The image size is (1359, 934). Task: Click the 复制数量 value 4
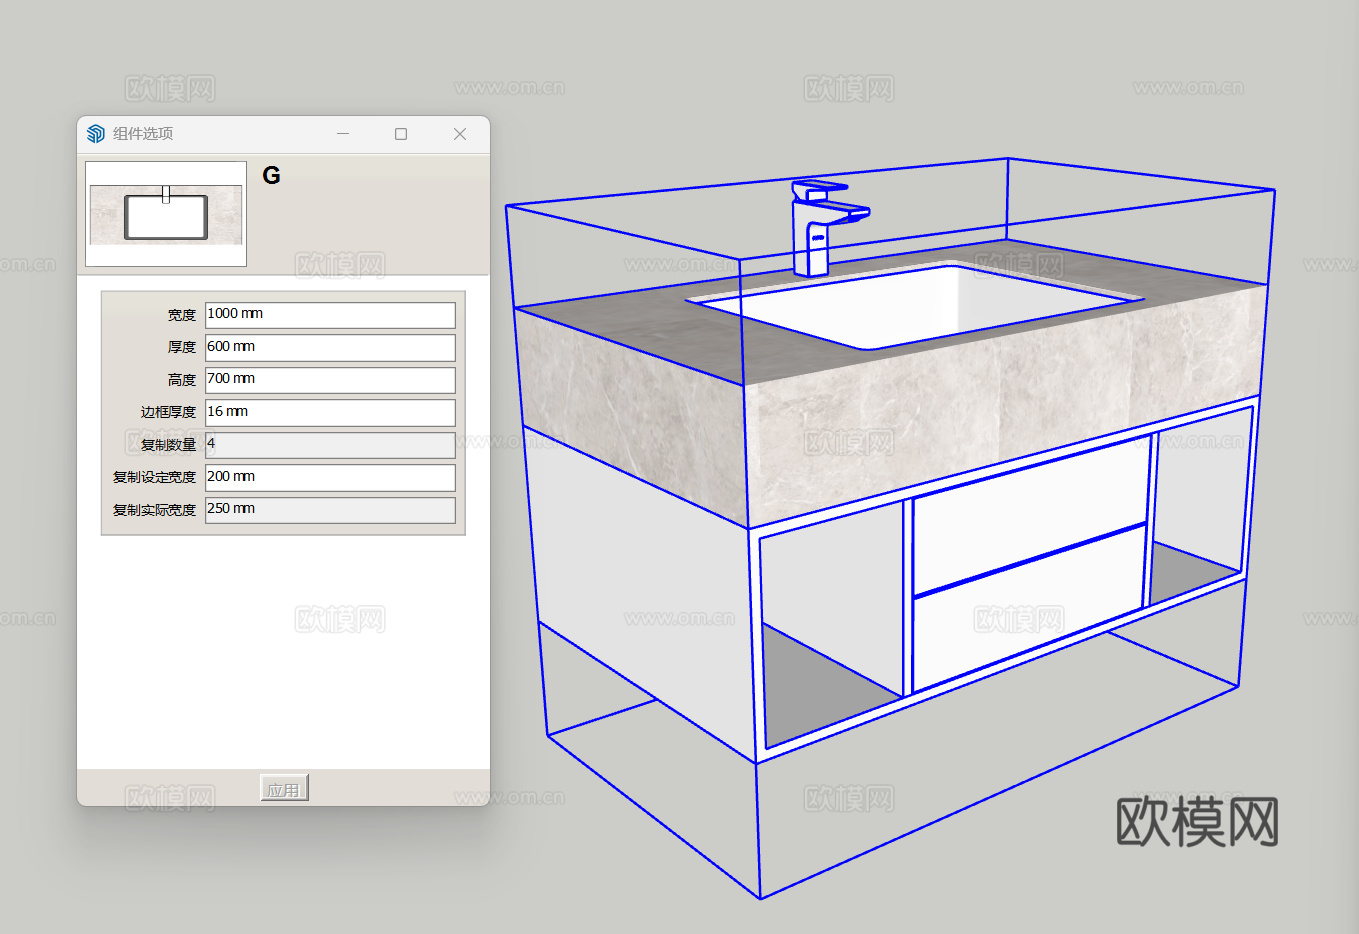(330, 445)
